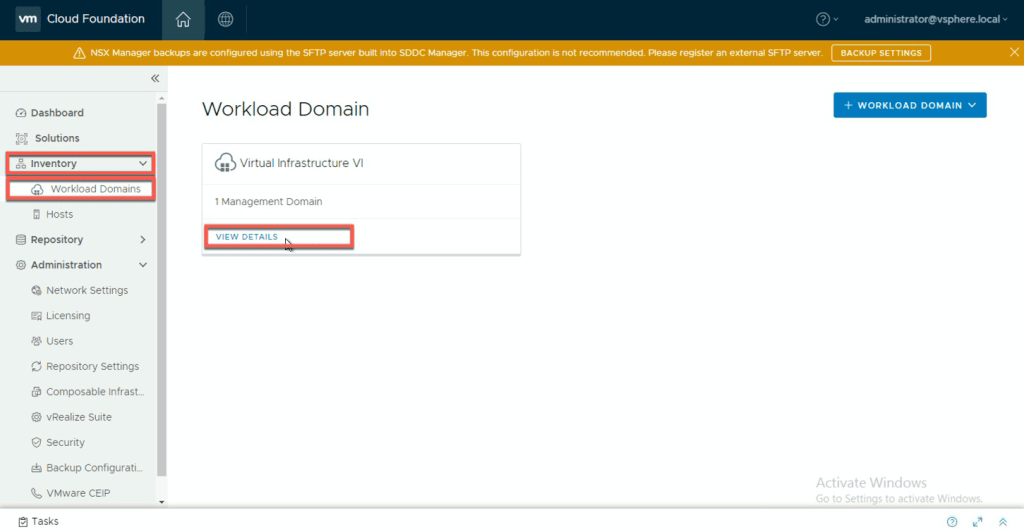The width and height of the screenshot is (1024, 532).
Task: Click the Tasks panel help icon
Action: pyautogui.click(x=951, y=522)
